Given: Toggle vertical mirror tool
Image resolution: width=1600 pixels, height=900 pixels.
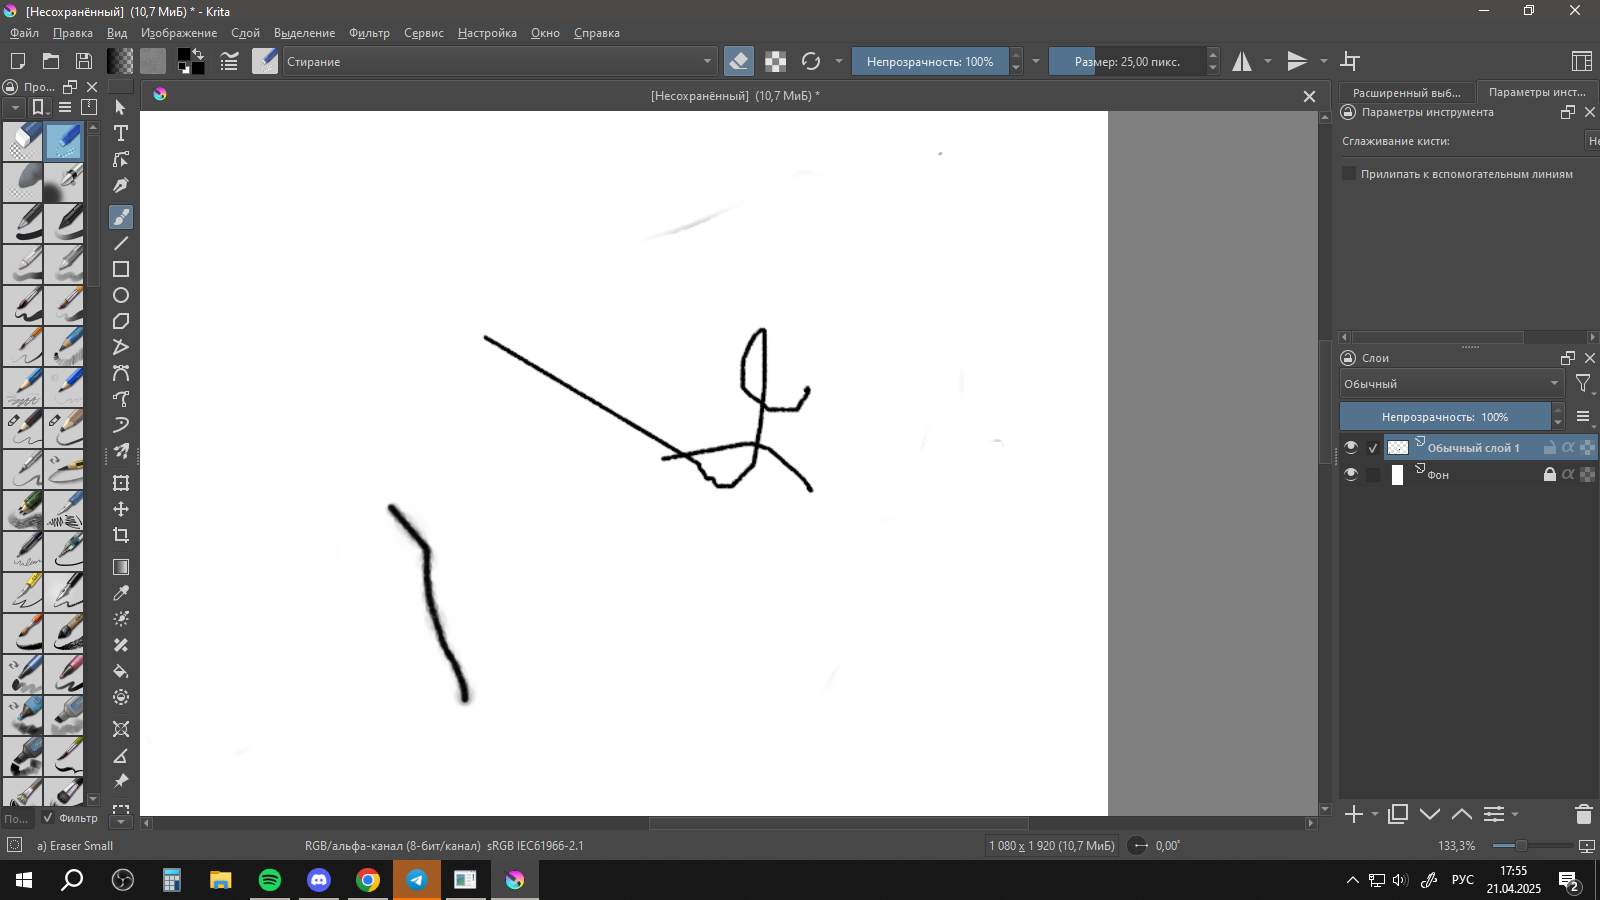Looking at the screenshot, I should [1297, 61].
